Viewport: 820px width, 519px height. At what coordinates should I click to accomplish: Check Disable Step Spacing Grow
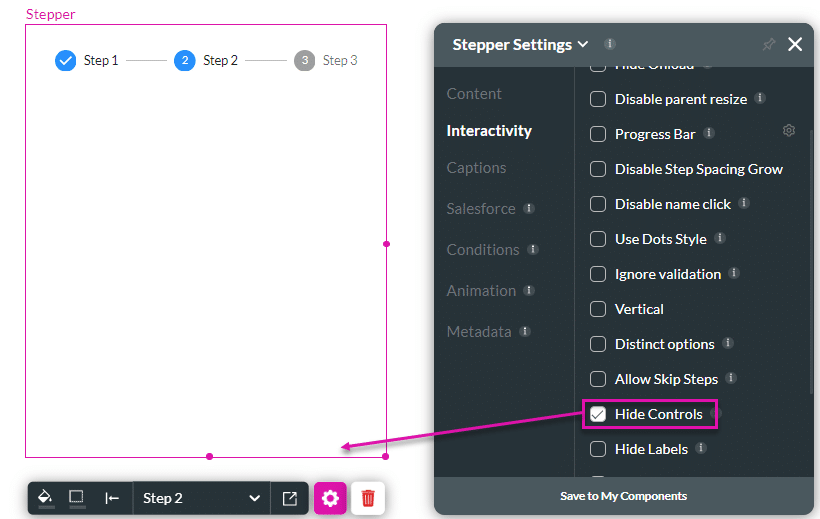pos(598,169)
